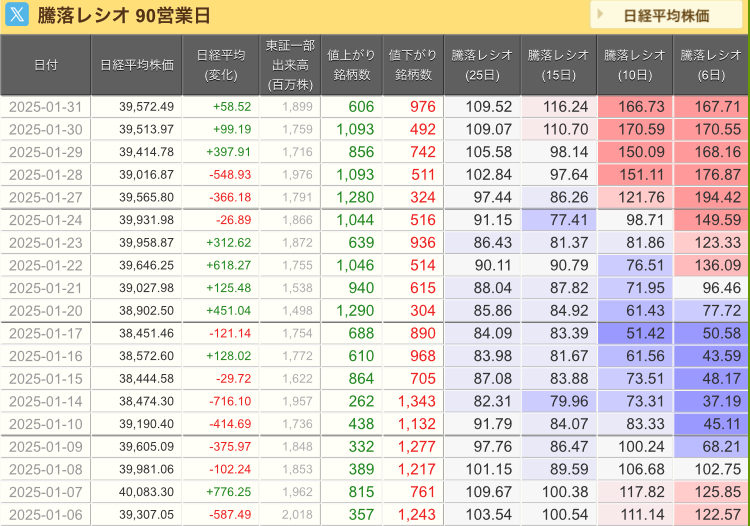Click the 値上がり銘柄数 column header

pos(352,65)
